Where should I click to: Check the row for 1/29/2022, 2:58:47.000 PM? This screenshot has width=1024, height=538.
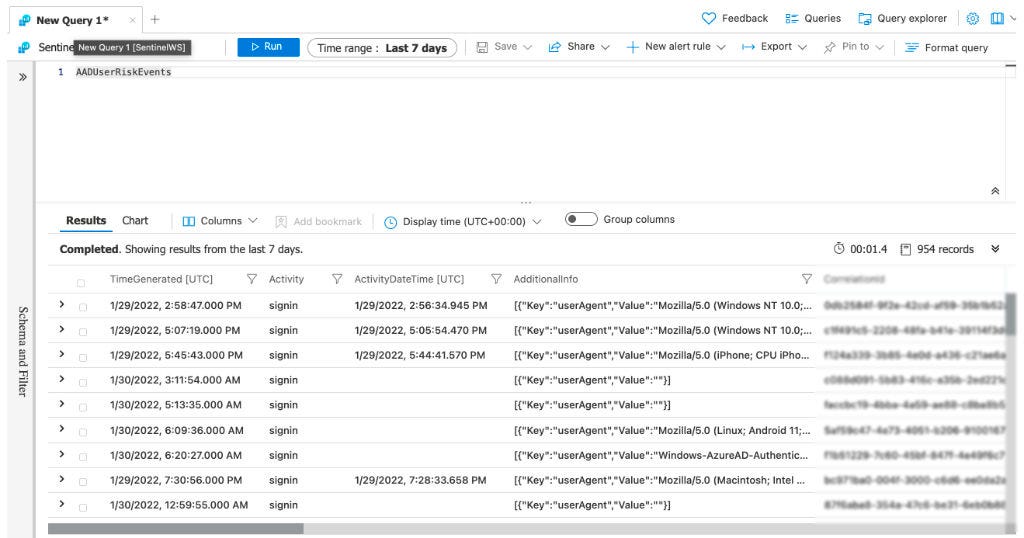click(83, 307)
